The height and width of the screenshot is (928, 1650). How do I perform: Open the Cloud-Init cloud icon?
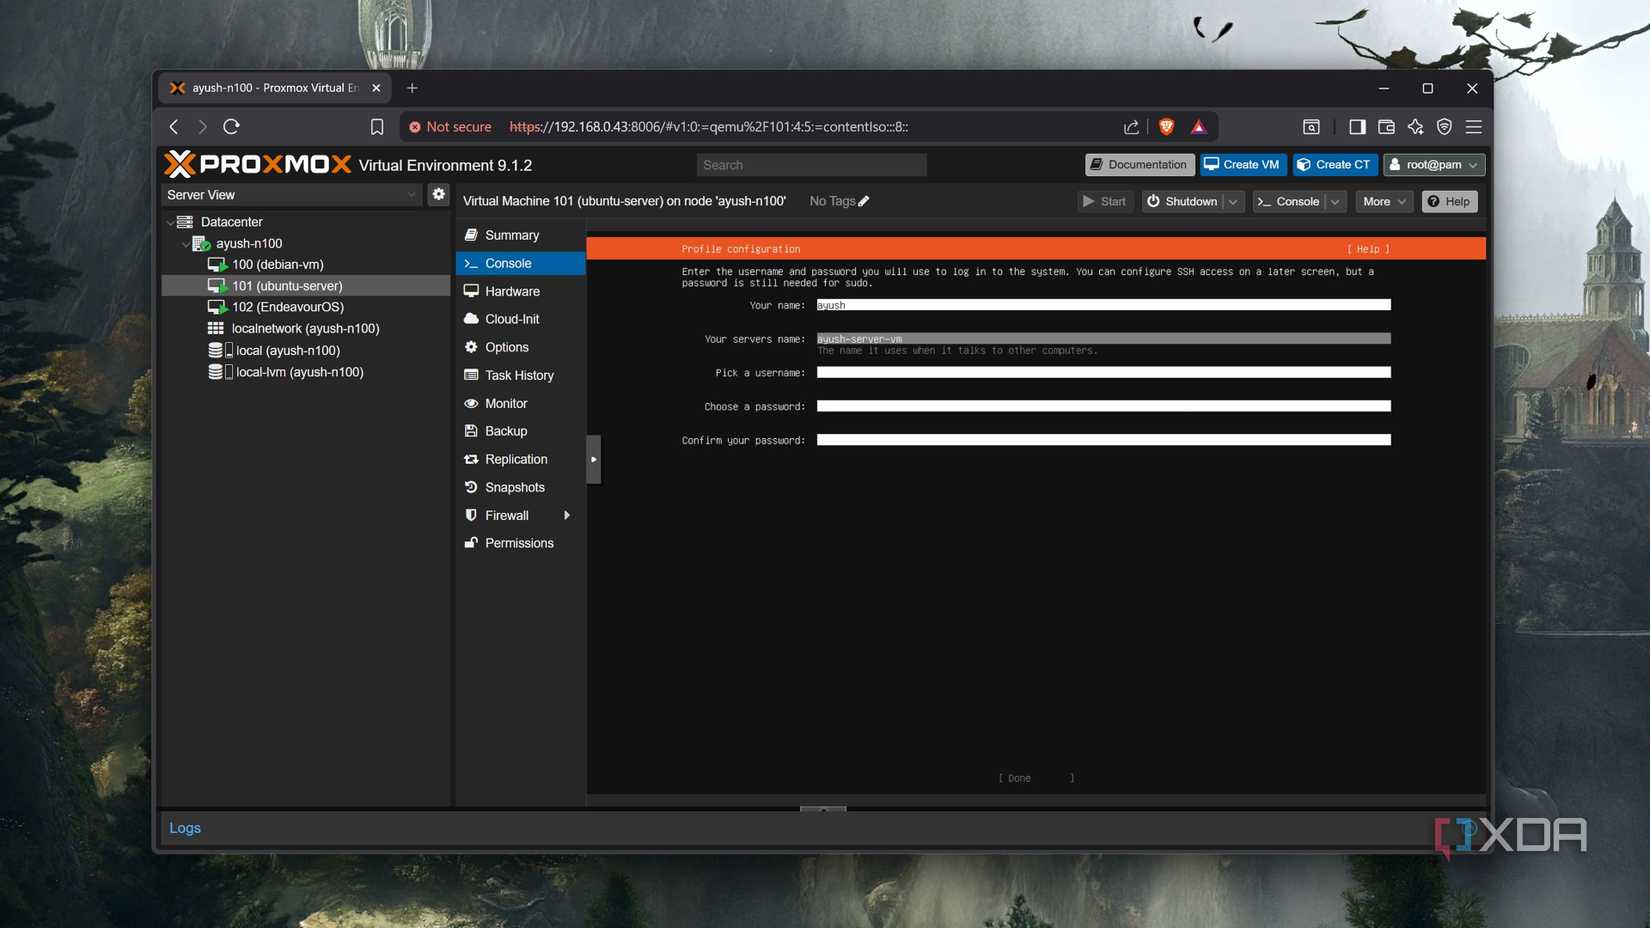click(x=472, y=319)
